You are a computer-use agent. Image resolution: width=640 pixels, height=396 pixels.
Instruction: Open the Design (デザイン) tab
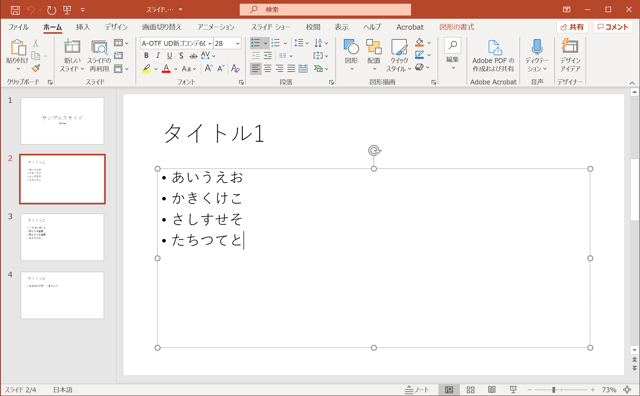116,27
